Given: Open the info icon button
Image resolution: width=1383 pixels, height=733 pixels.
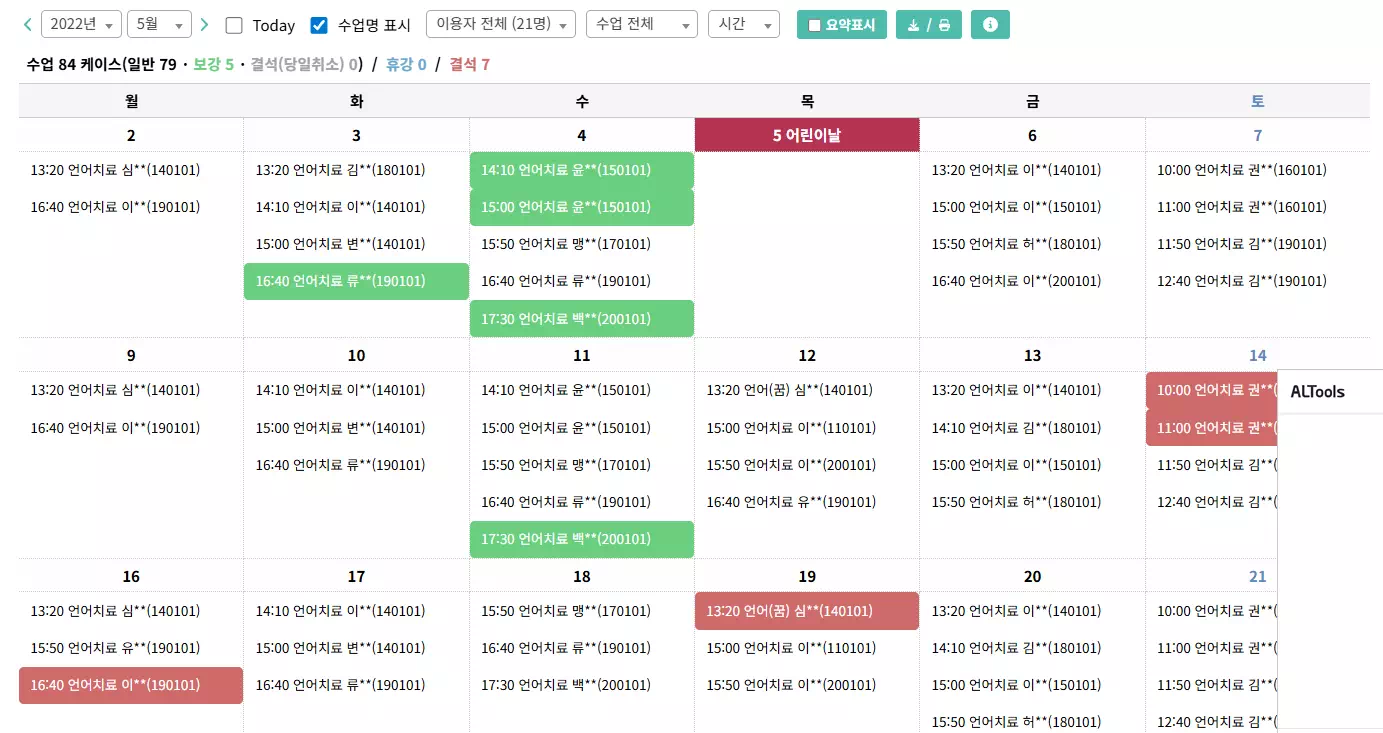Looking at the screenshot, I should click(x=990, y=24).
